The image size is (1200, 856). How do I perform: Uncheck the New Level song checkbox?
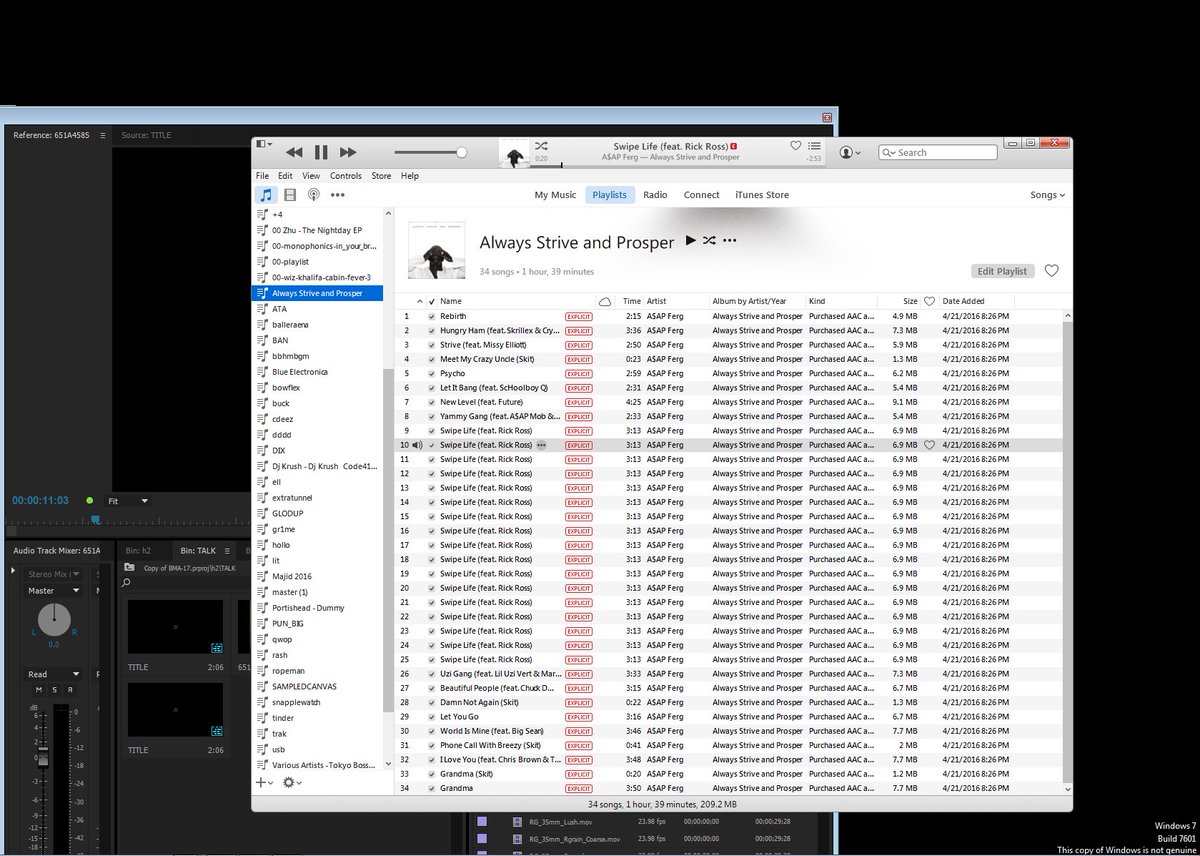point(431,402)
